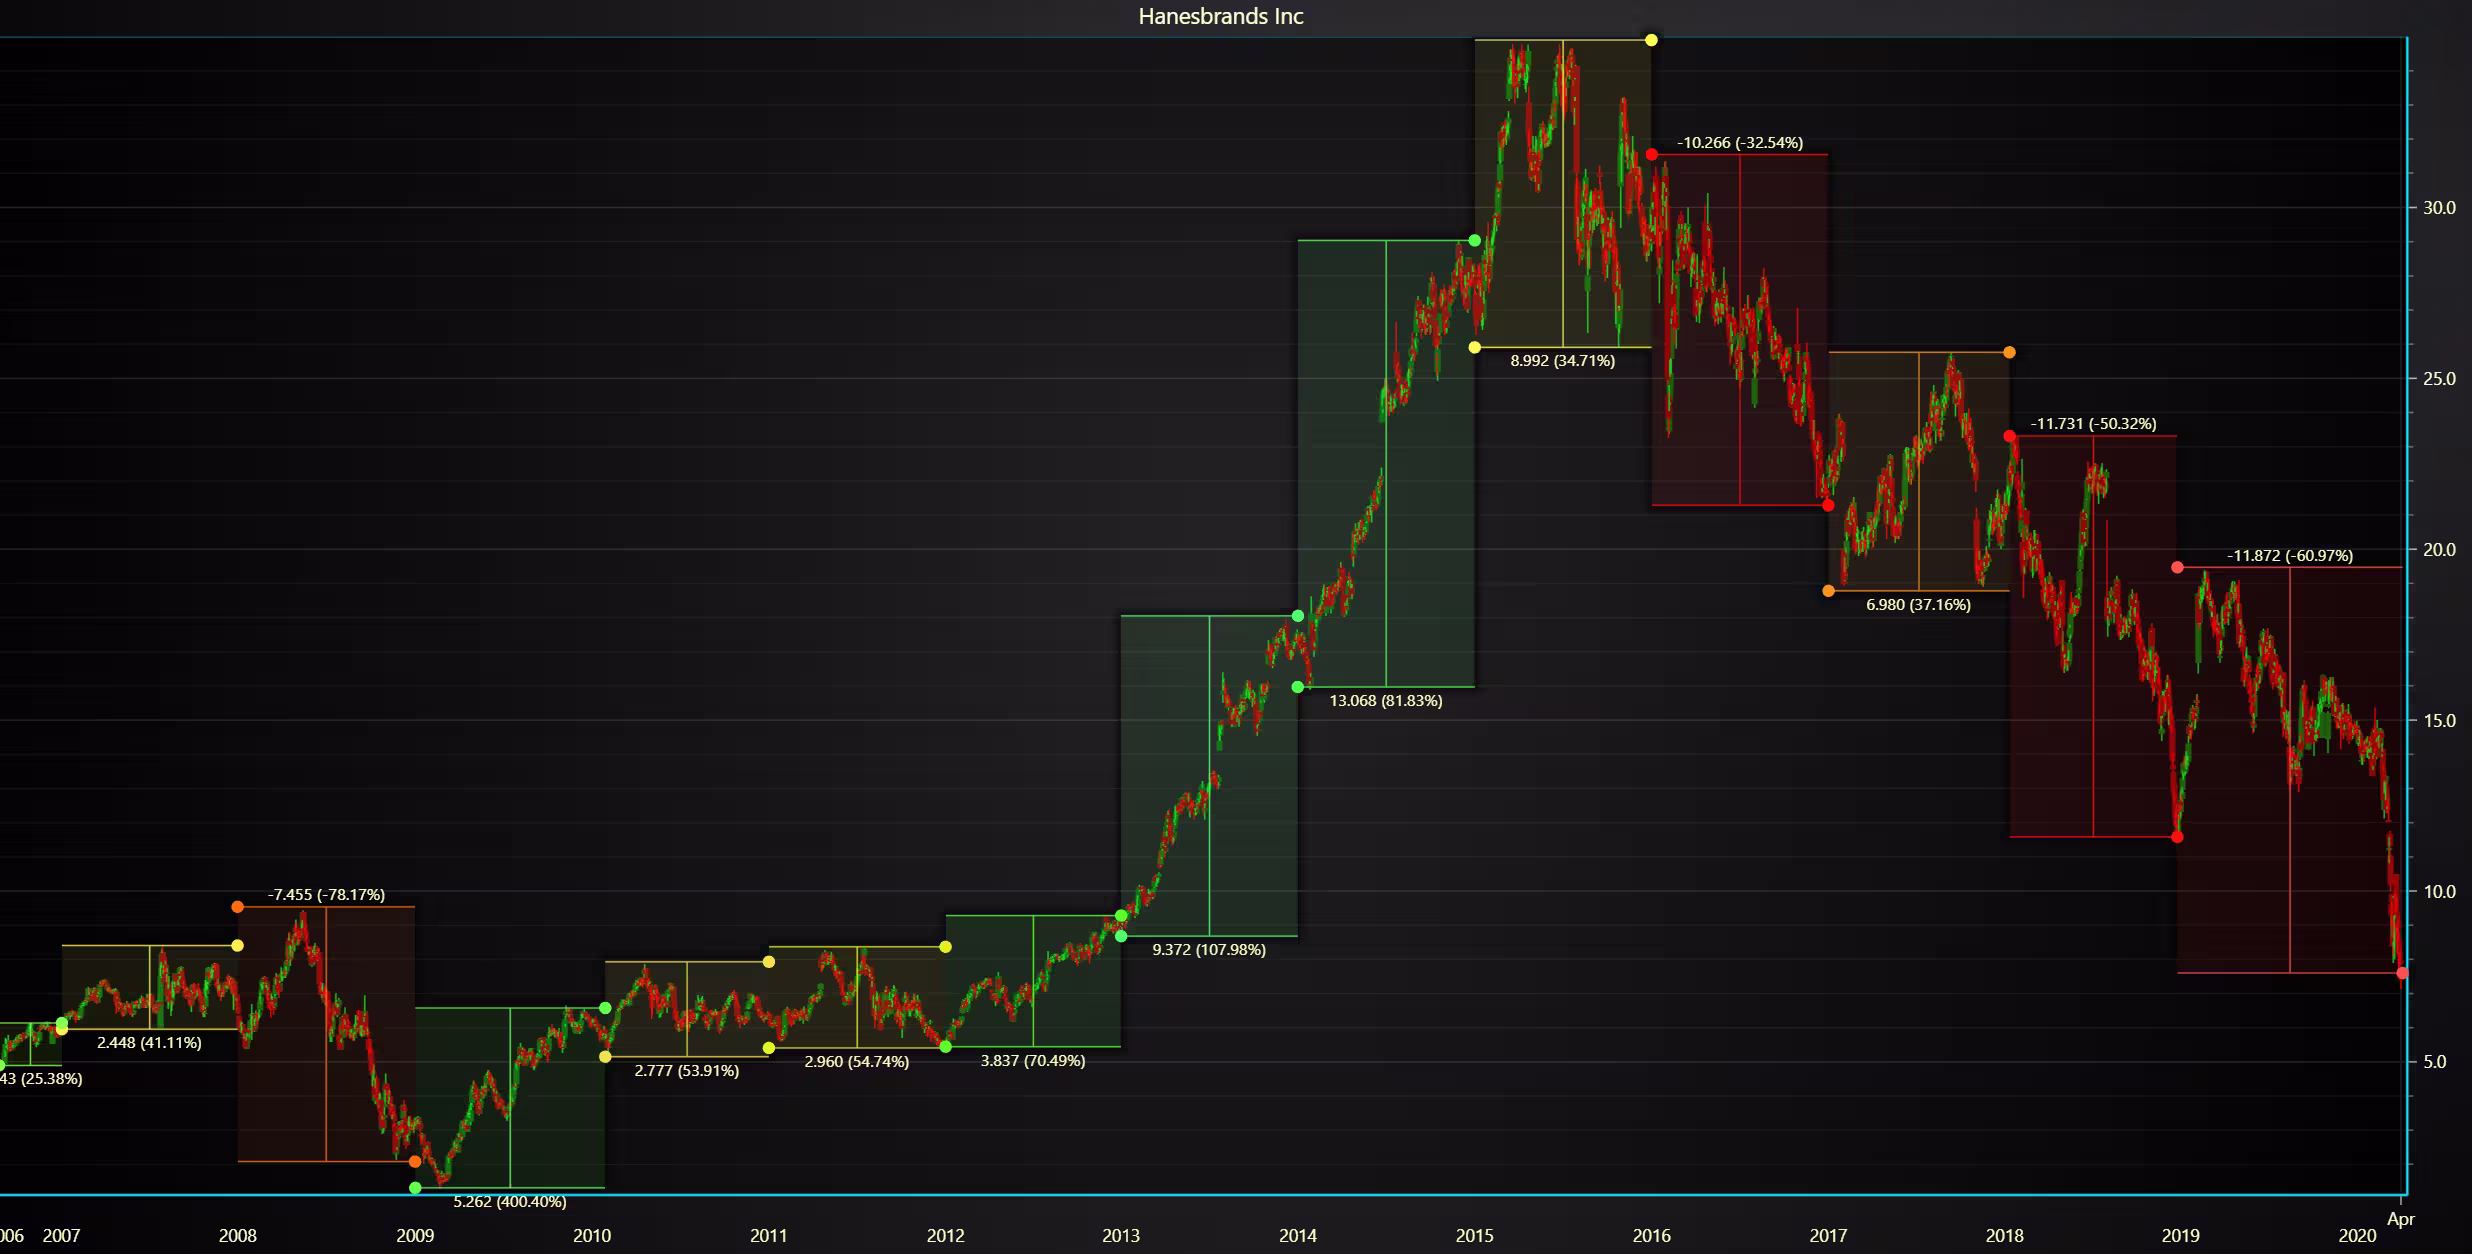Select green marker at 2014 range top
The height and width of the screenshot is (1254, 2472).
point(1475,241)
